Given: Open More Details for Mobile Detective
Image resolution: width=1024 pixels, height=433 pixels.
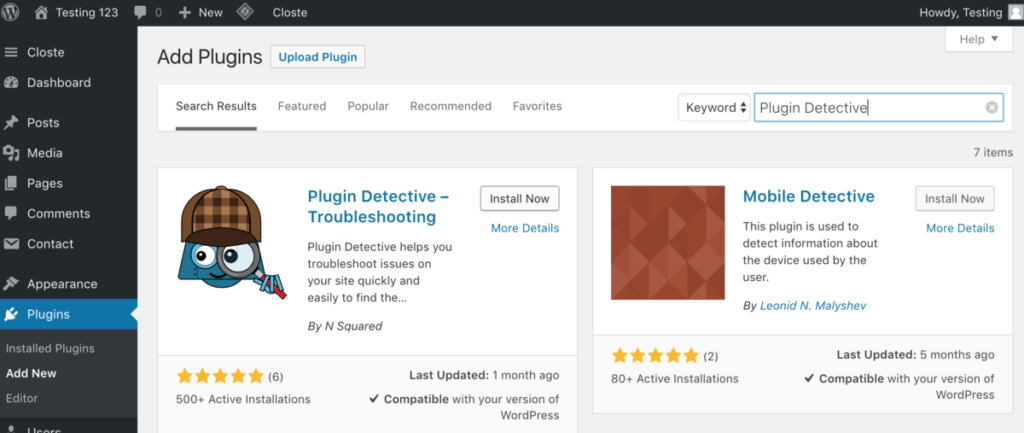Looking at the screenshot, I should click(x=960, y=228).
